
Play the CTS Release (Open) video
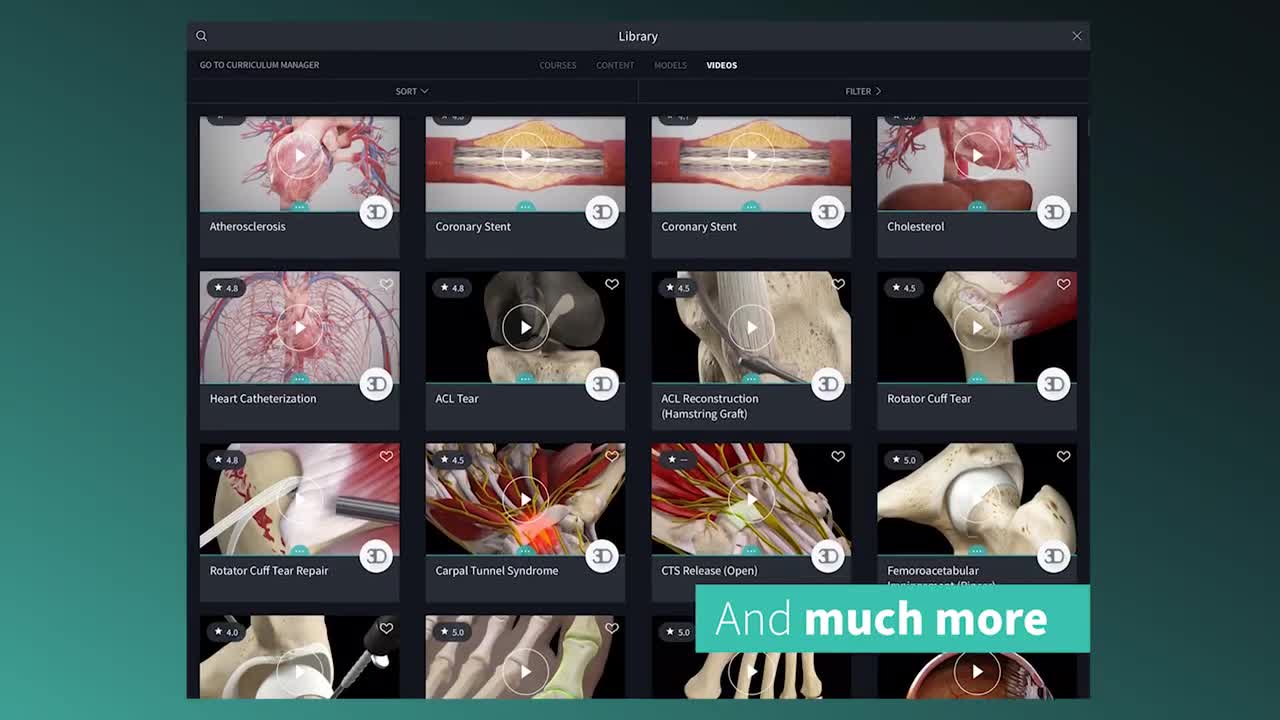coord(751,499)
